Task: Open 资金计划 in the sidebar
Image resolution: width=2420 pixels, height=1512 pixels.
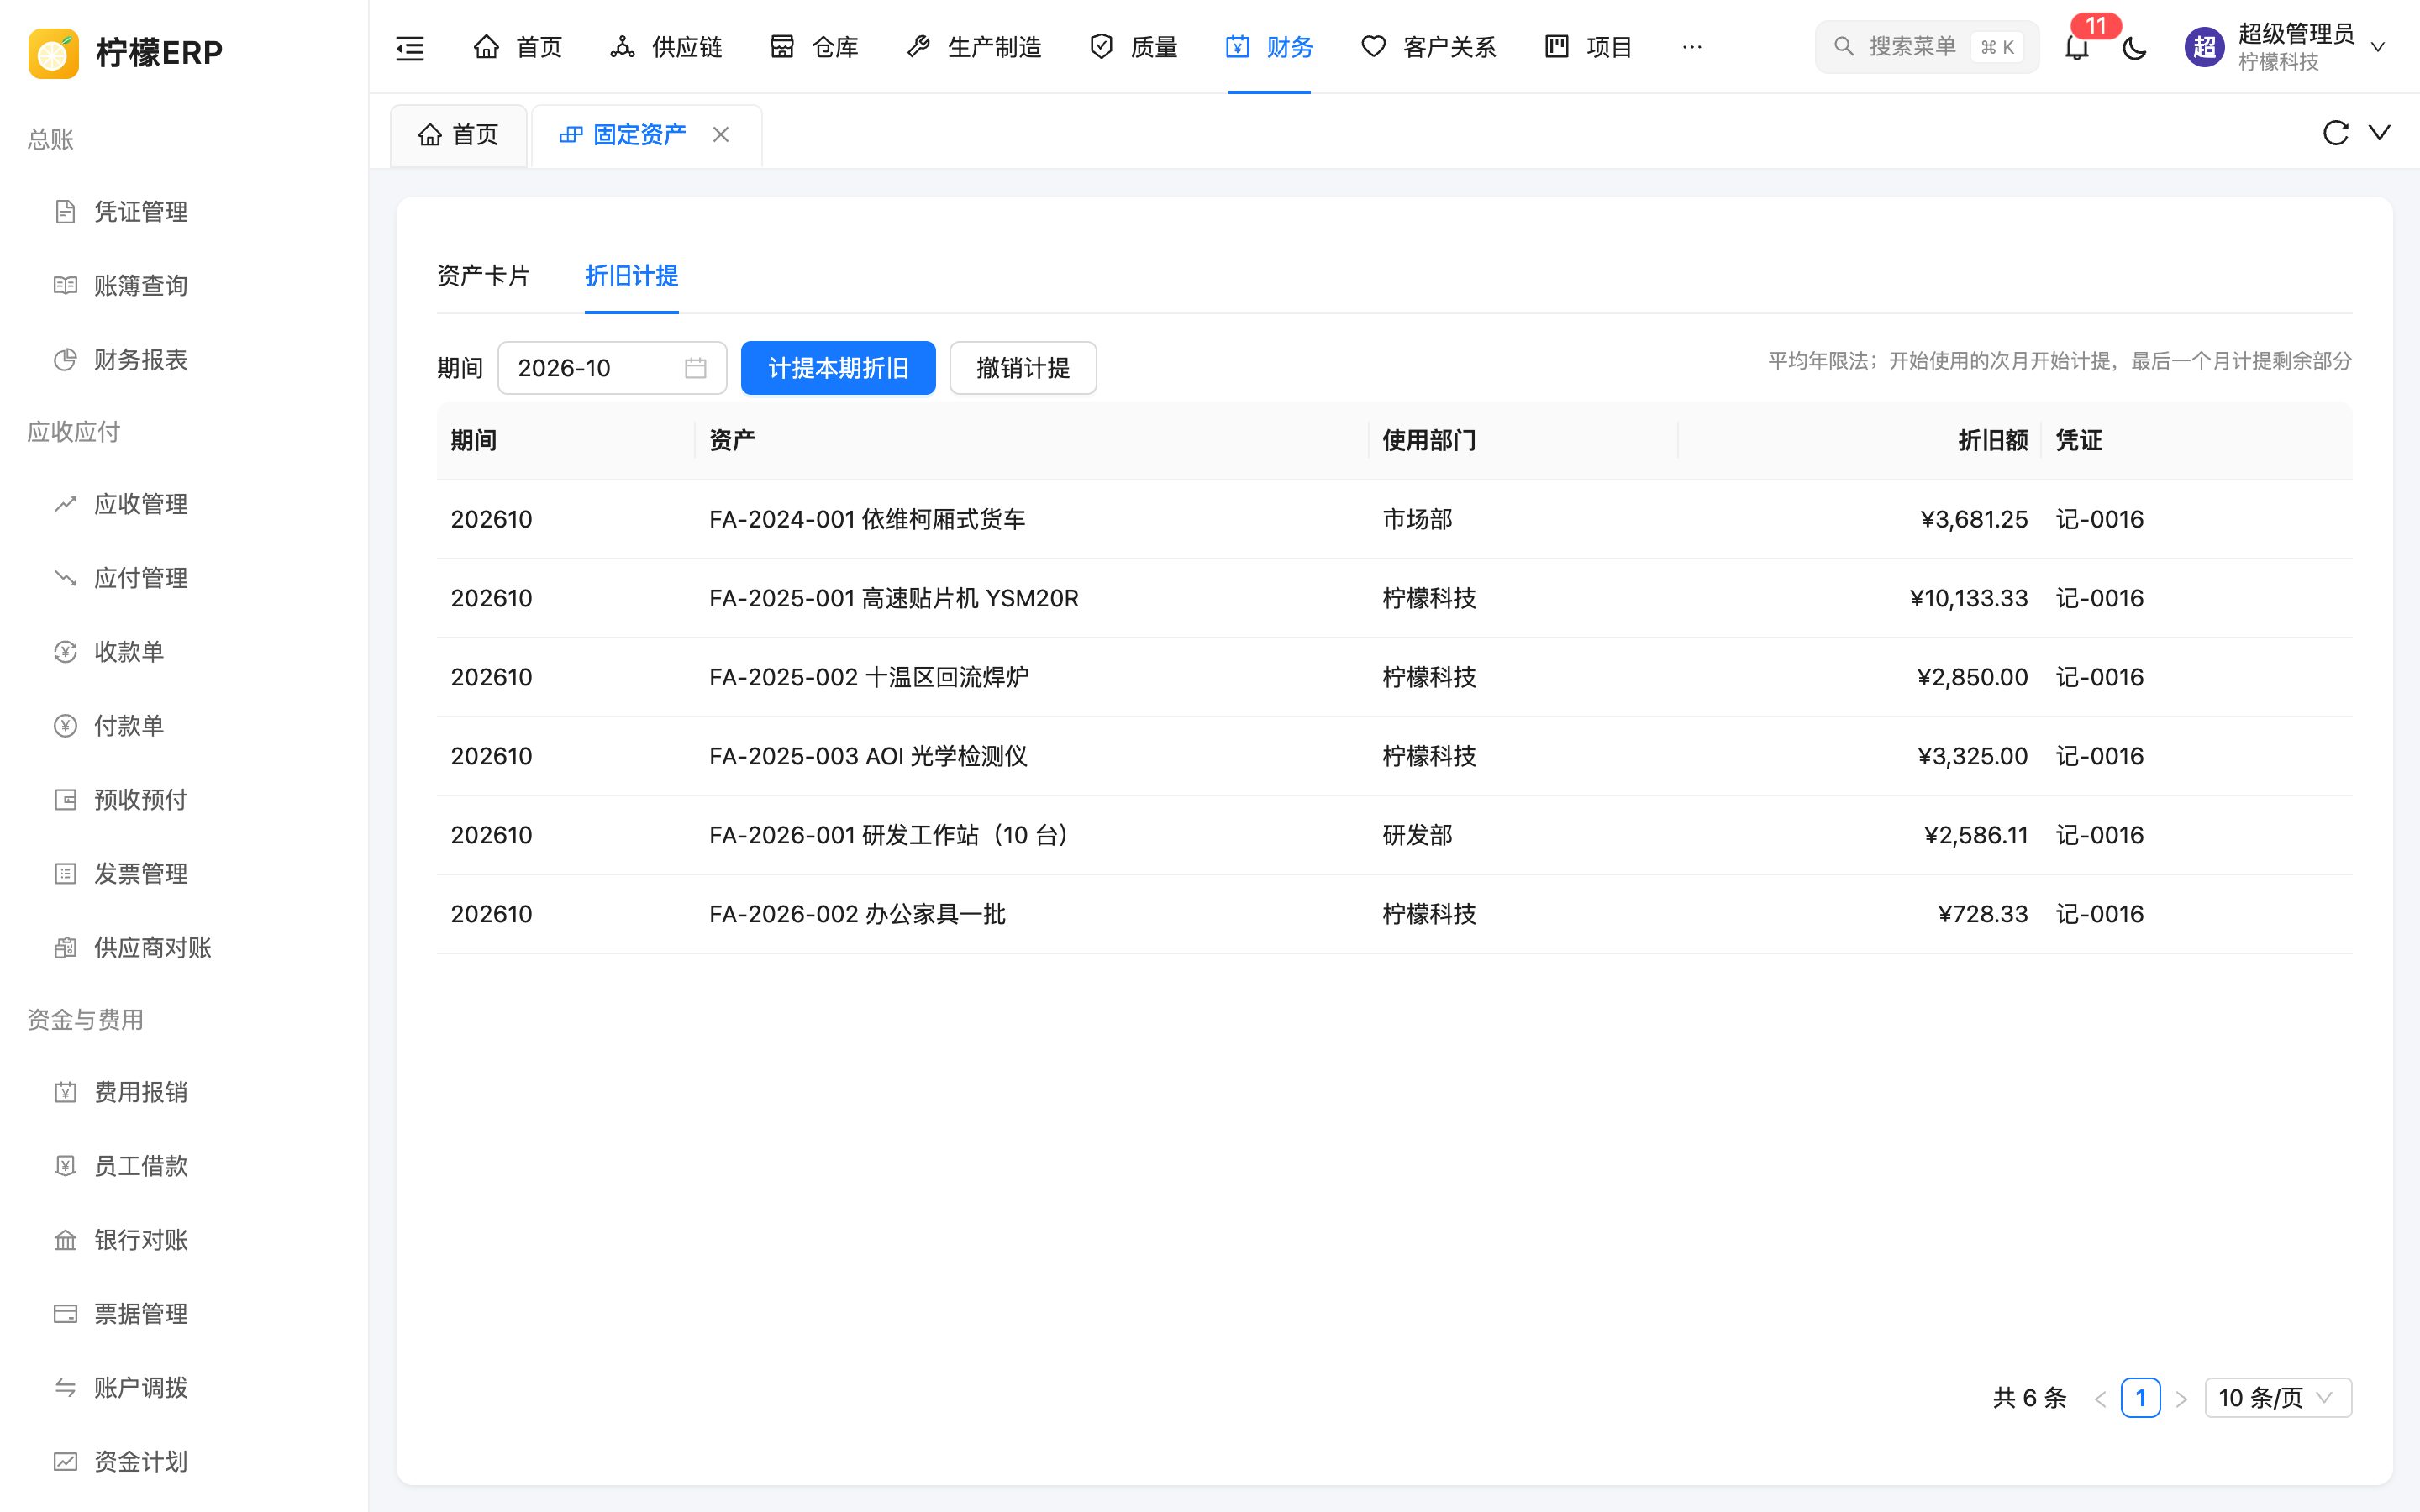Action: pos(141,1462)
